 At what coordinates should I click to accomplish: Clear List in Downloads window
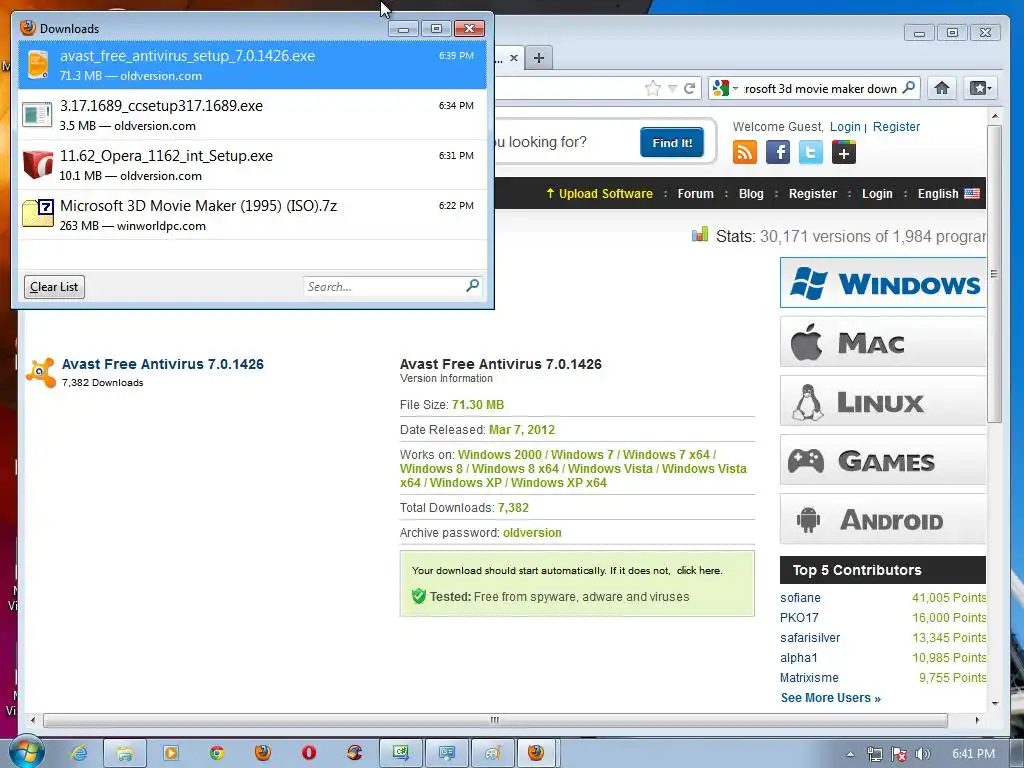54,287
